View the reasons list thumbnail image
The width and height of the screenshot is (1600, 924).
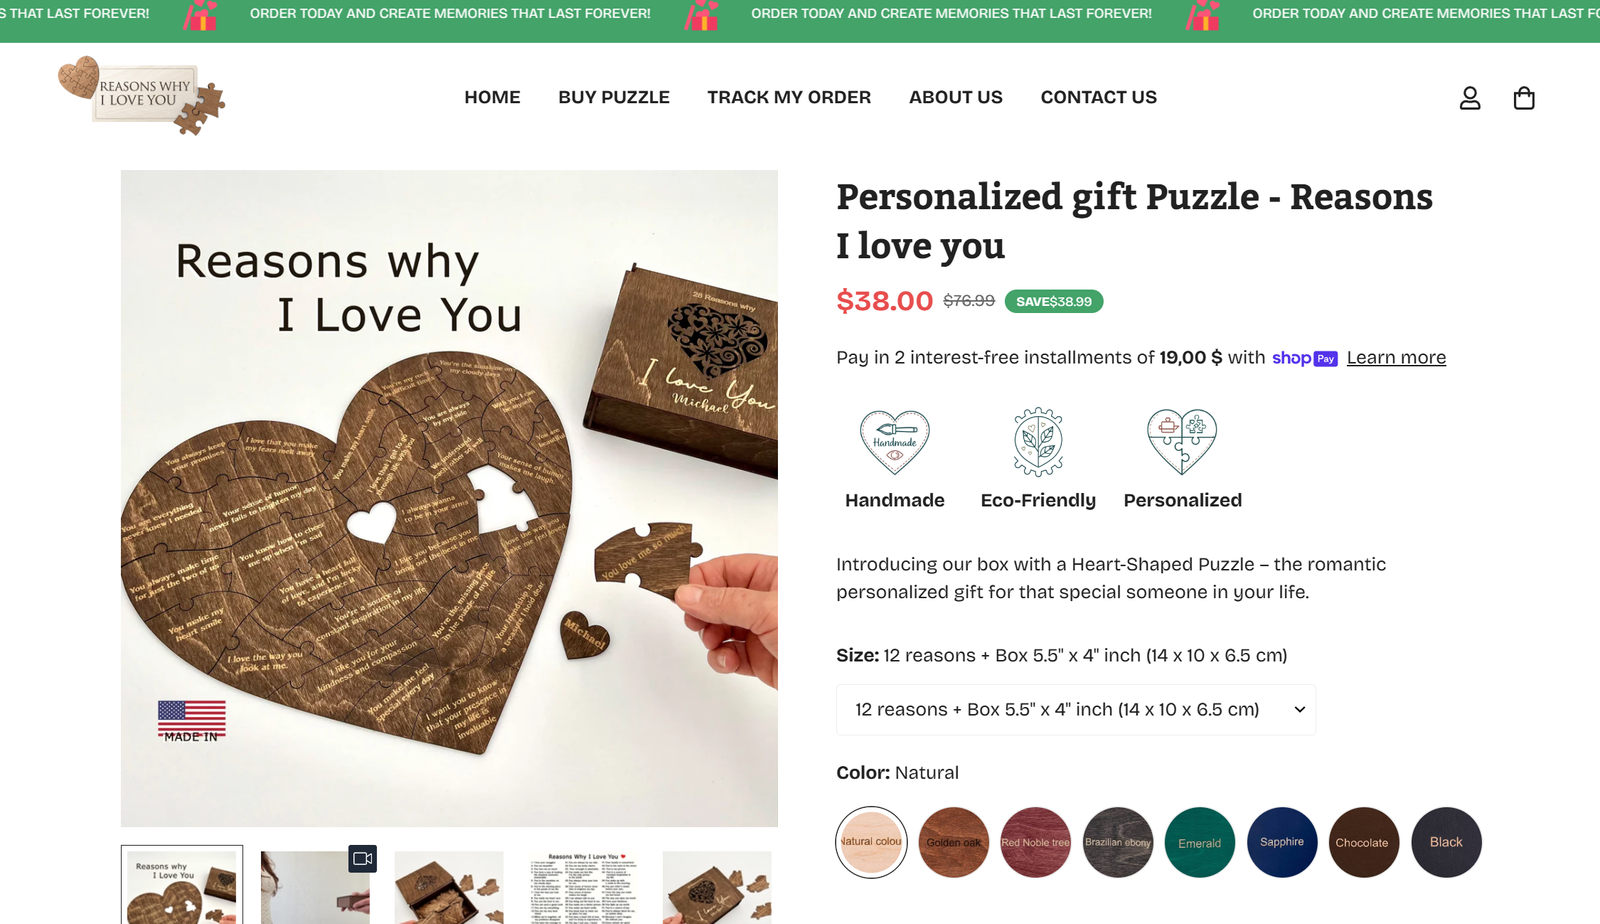584,887
